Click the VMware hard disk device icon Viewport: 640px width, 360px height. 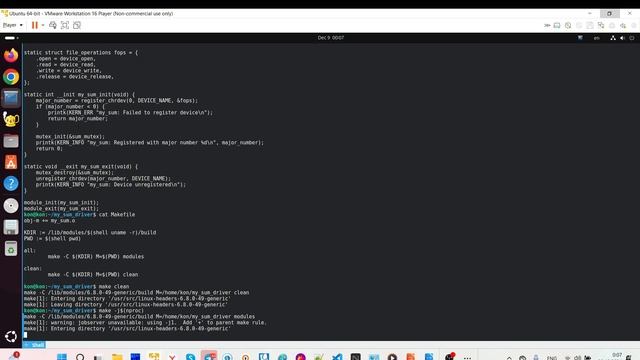[557, 25]
